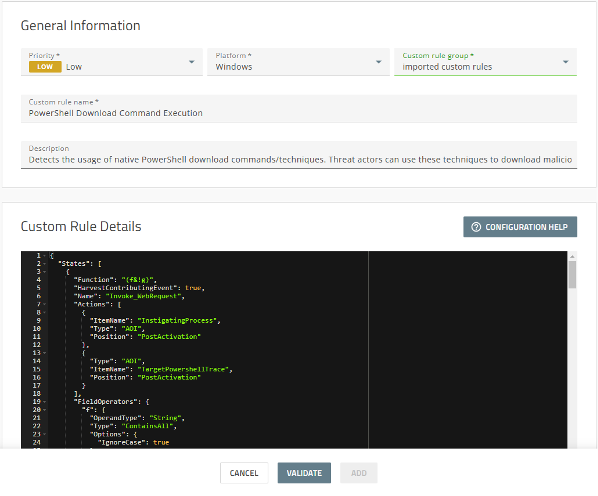598x496 pixels.
Task: Click the greyed-out Add button
Action: point(358,473)
